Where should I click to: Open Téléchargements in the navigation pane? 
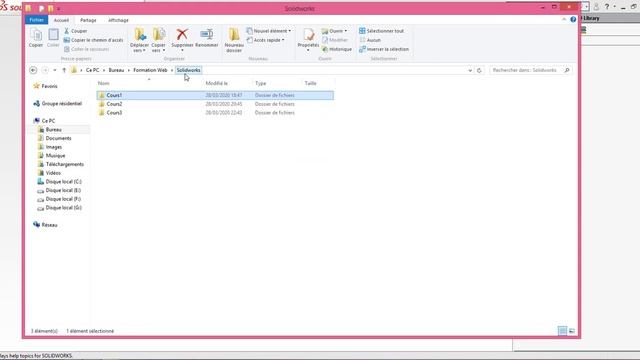pyautogui.click(x=60, y=164)
